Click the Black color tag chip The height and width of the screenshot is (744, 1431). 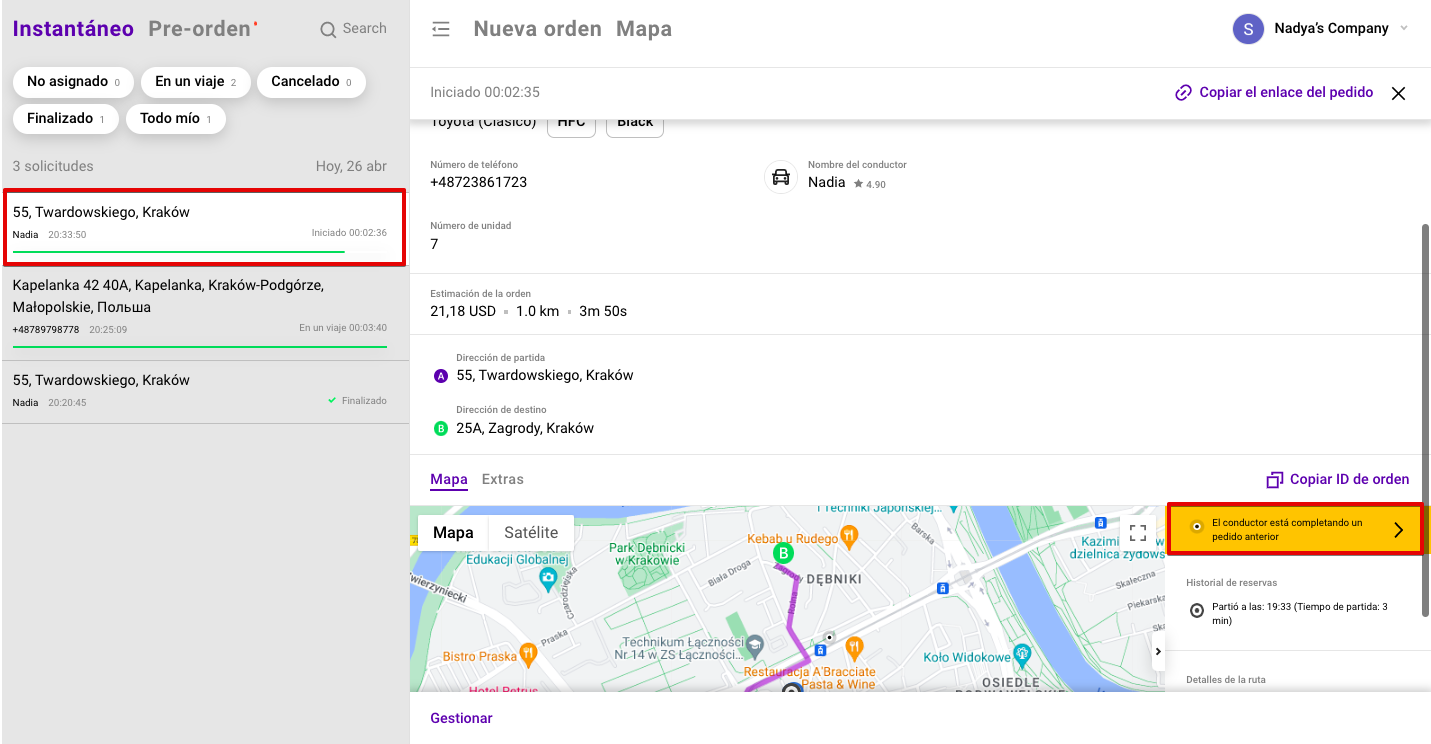[635, 123]
